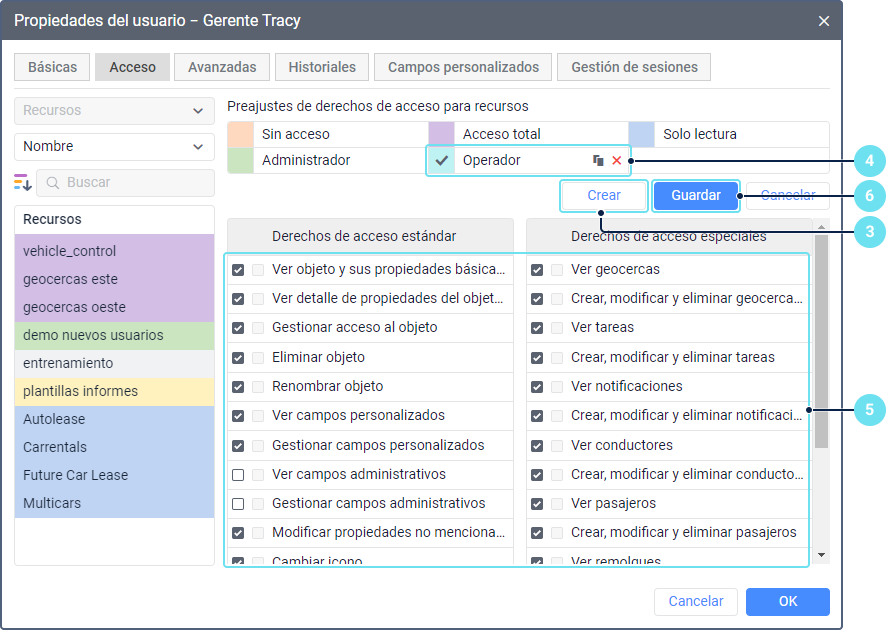Screen dimensions: 886x630
Task: Click the scrollbar down arrow in rights list
Action: click(821, 554)
